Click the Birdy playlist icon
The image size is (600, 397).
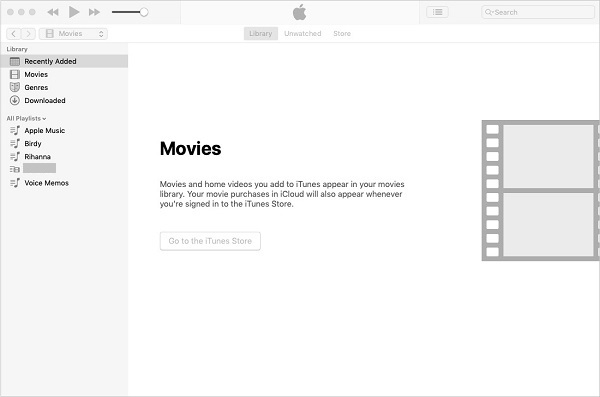click(15, 144)
